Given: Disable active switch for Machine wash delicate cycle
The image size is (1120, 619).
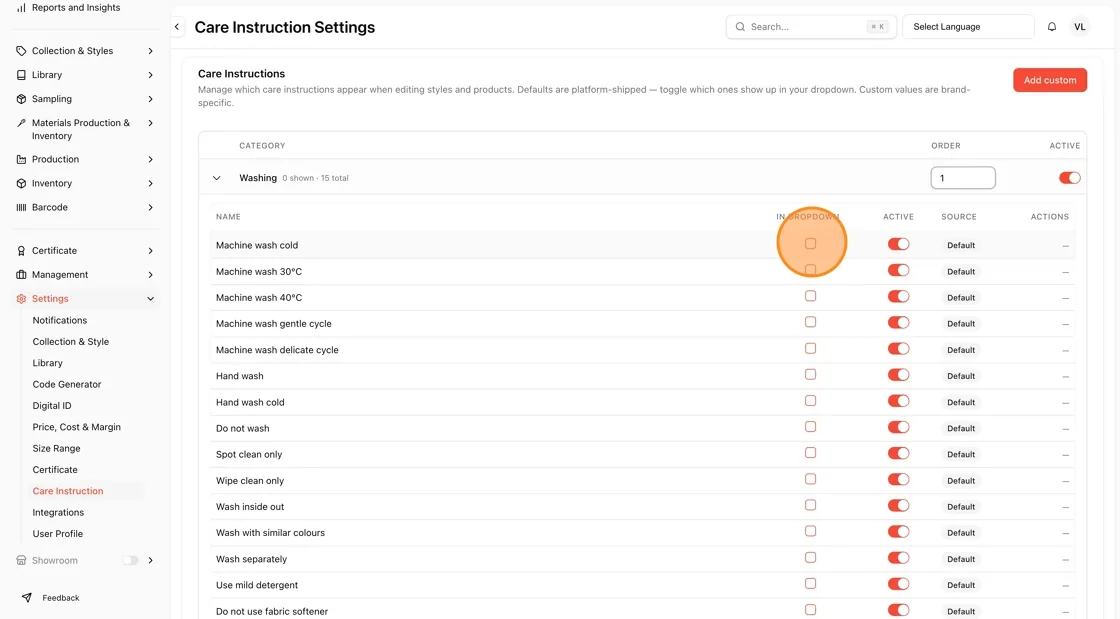Looking at the screenshot, I should [x=899, y=348].
